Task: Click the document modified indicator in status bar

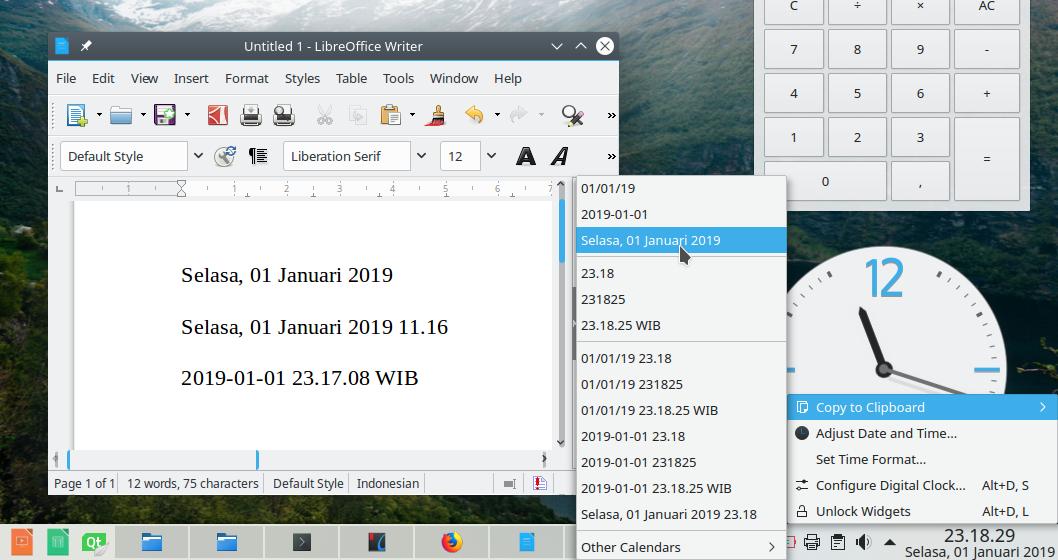Action: [540, 483]
